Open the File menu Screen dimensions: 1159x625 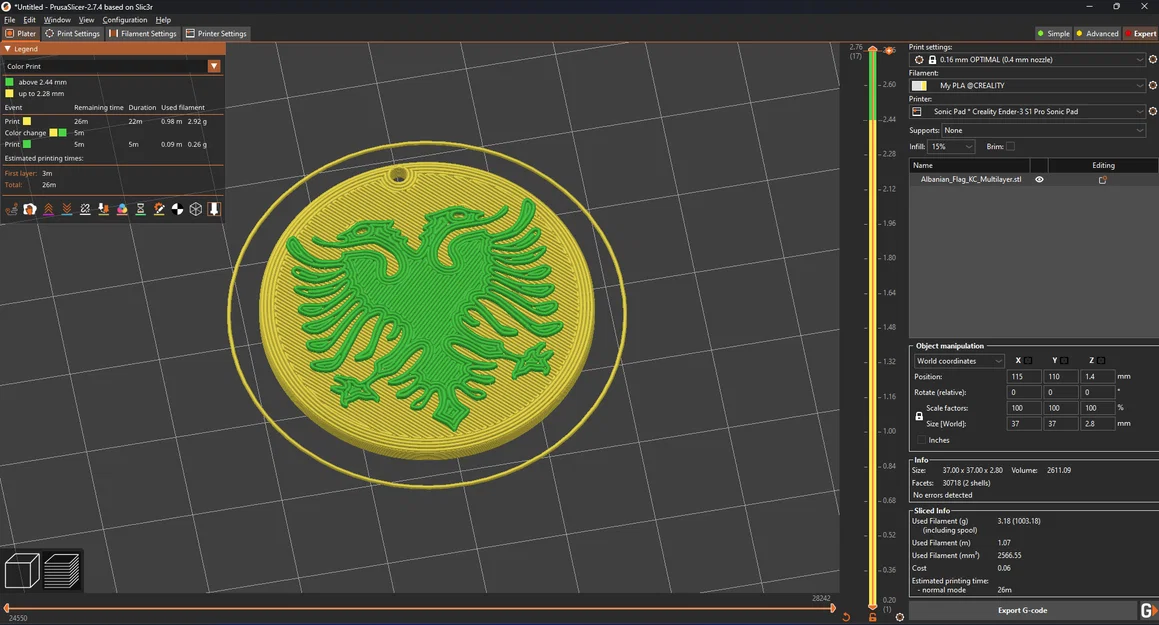click(x=10, y=20)
